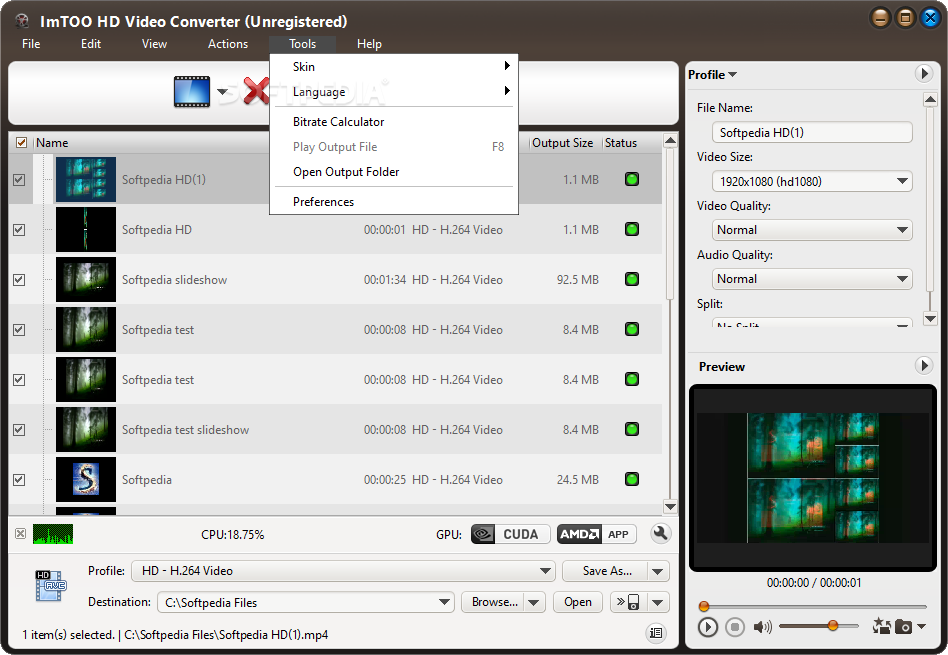Click the Add File filmstrip icon

[192, 92]
